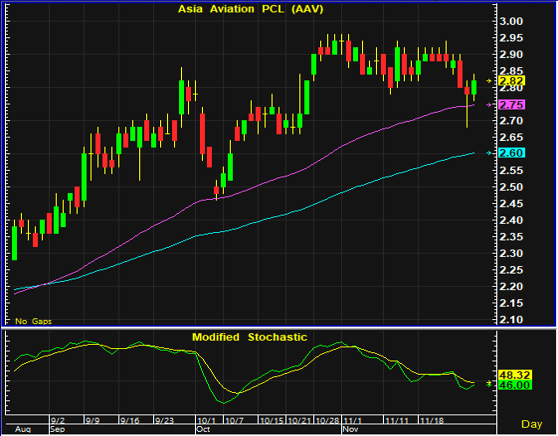Screen dimensions: 558x436
Task: Click the magenta arrow beside the 2.75 label
Action: pos(489,105)
